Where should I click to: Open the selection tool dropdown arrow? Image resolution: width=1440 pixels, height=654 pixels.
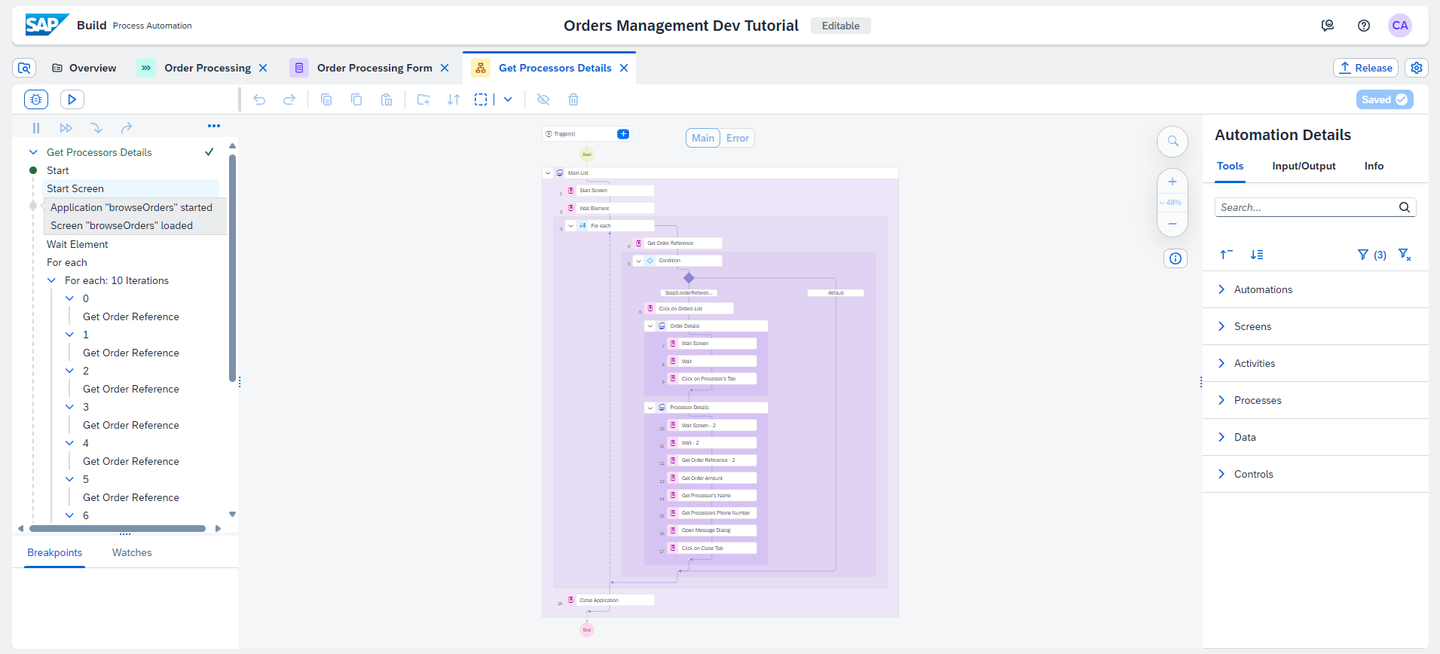(x=508, y=99)
